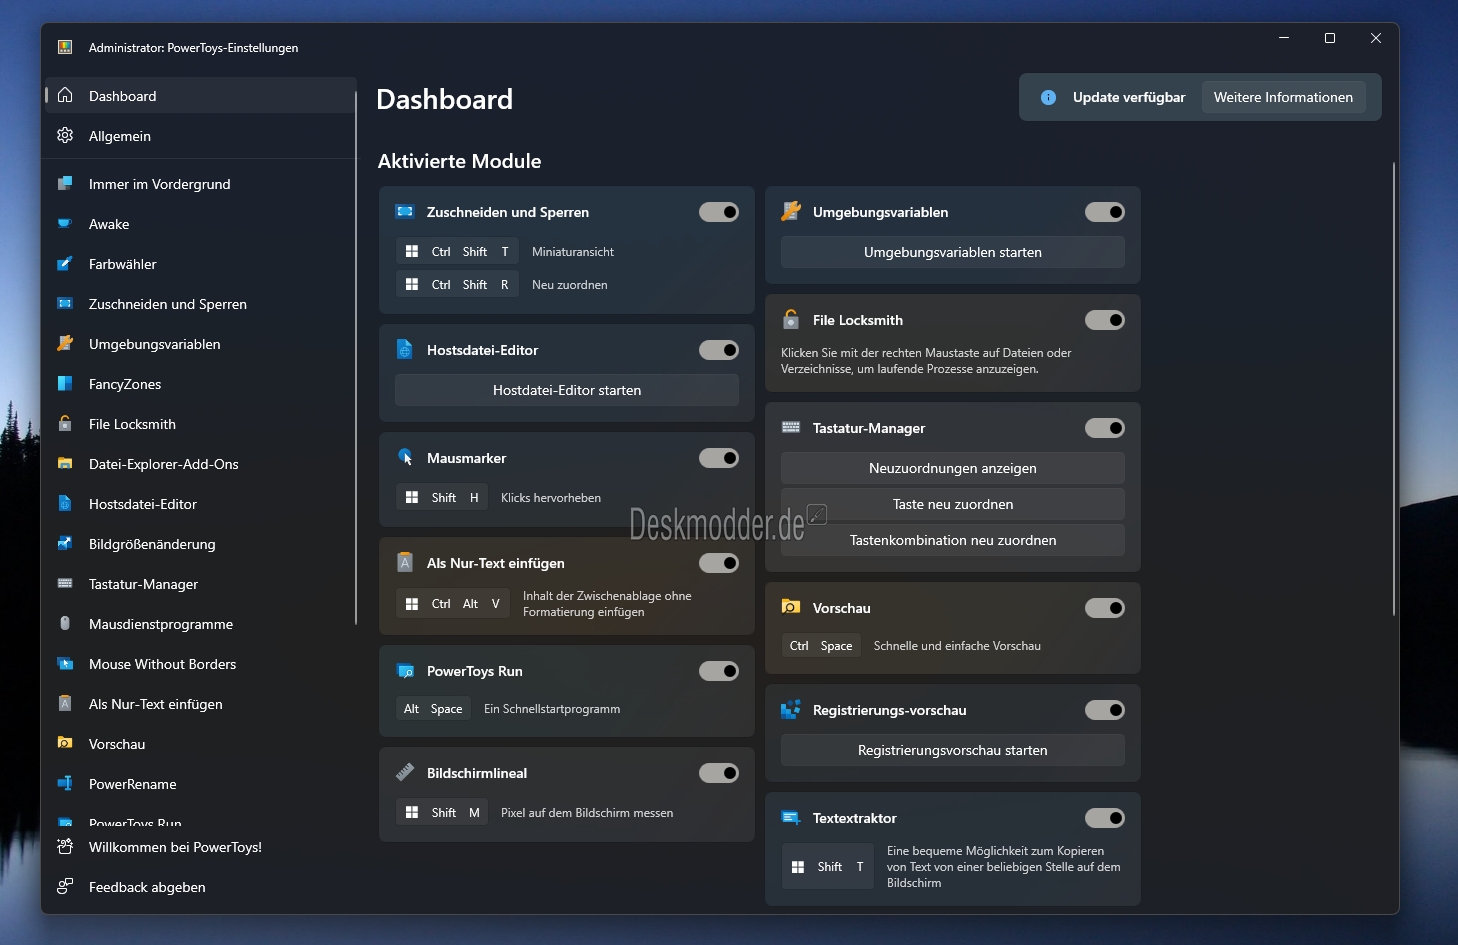1458x945 pixels.
Task: Click the Immer im Vordergrund sidebar icon
Action: 65,183
